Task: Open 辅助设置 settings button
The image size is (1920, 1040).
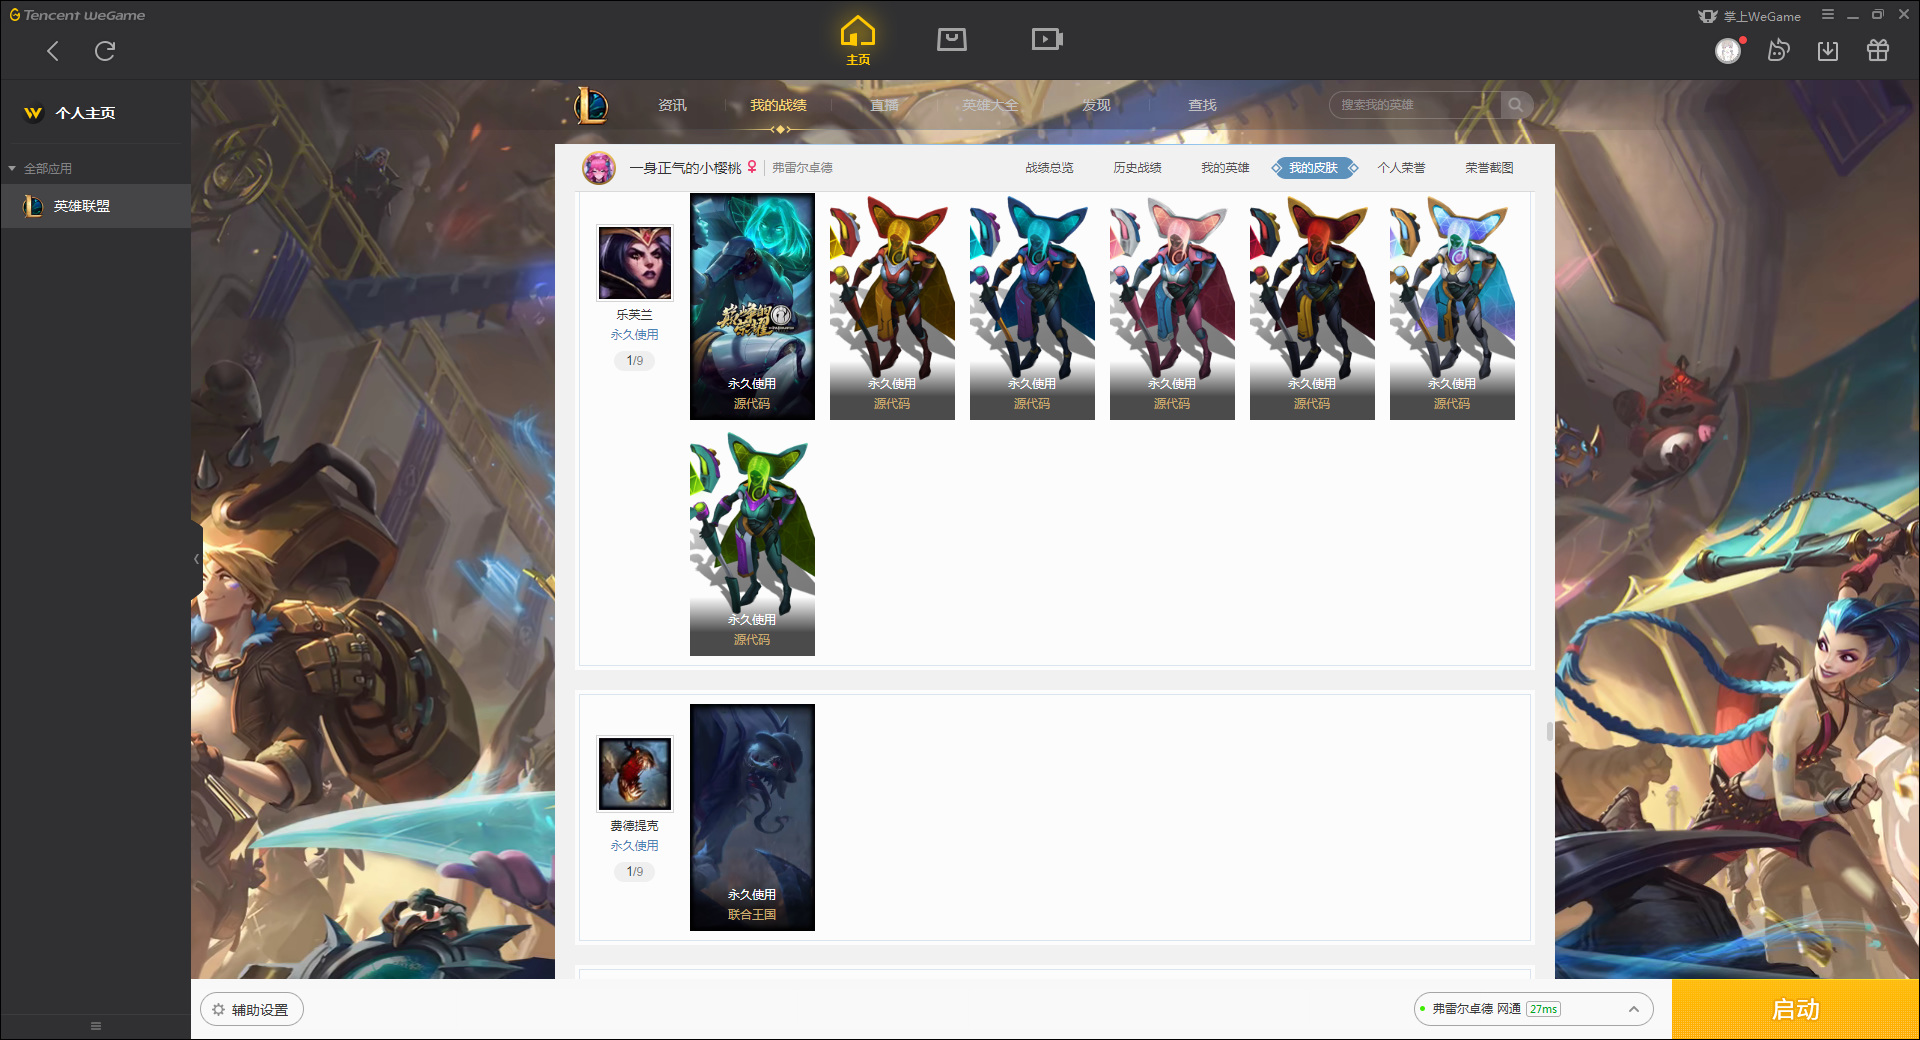Action: [252, 1010]
